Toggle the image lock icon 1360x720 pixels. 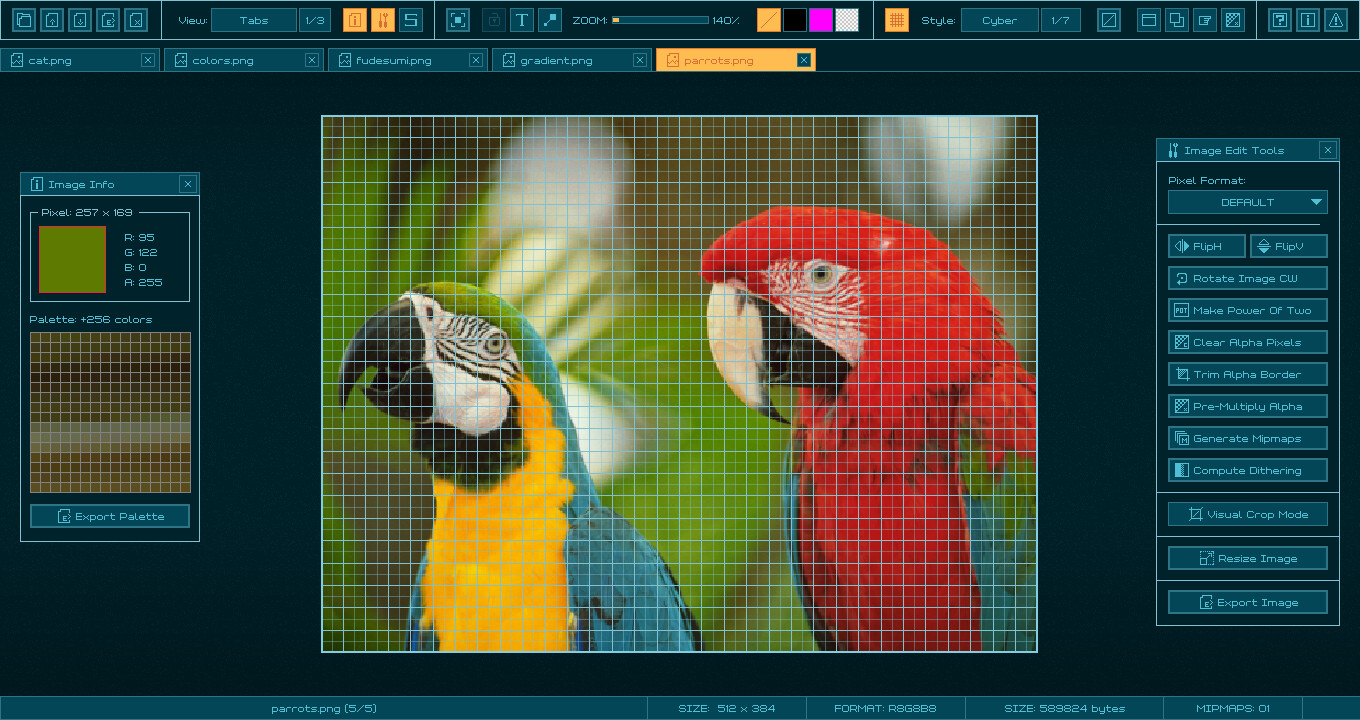tap(493, 19)
